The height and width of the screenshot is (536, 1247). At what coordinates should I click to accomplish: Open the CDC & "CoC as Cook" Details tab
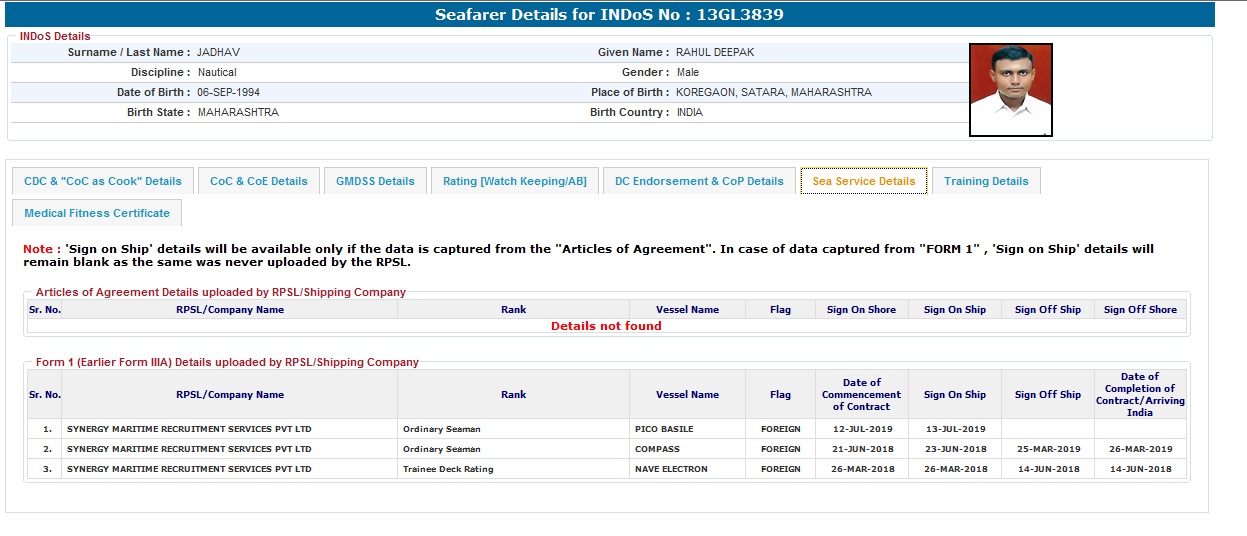tap(103, 181)
